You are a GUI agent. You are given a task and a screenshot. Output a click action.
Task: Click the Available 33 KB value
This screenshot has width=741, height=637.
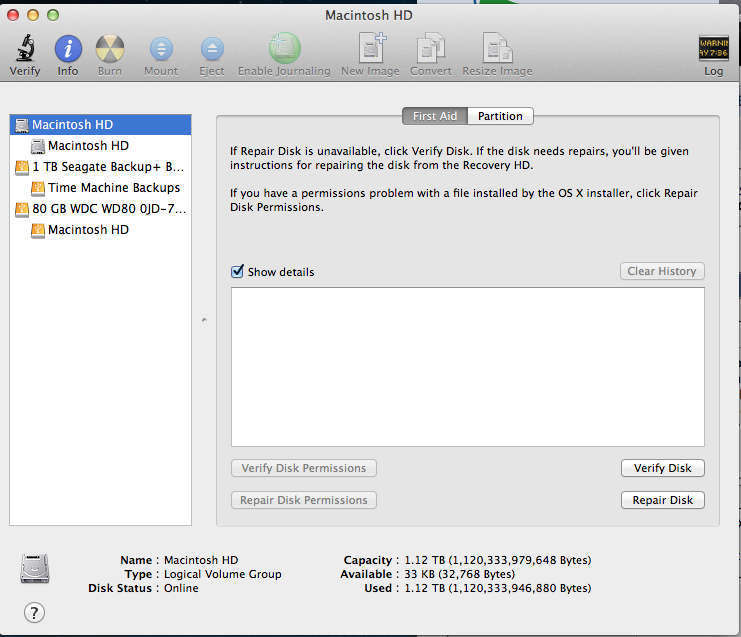tap(459, 574)
